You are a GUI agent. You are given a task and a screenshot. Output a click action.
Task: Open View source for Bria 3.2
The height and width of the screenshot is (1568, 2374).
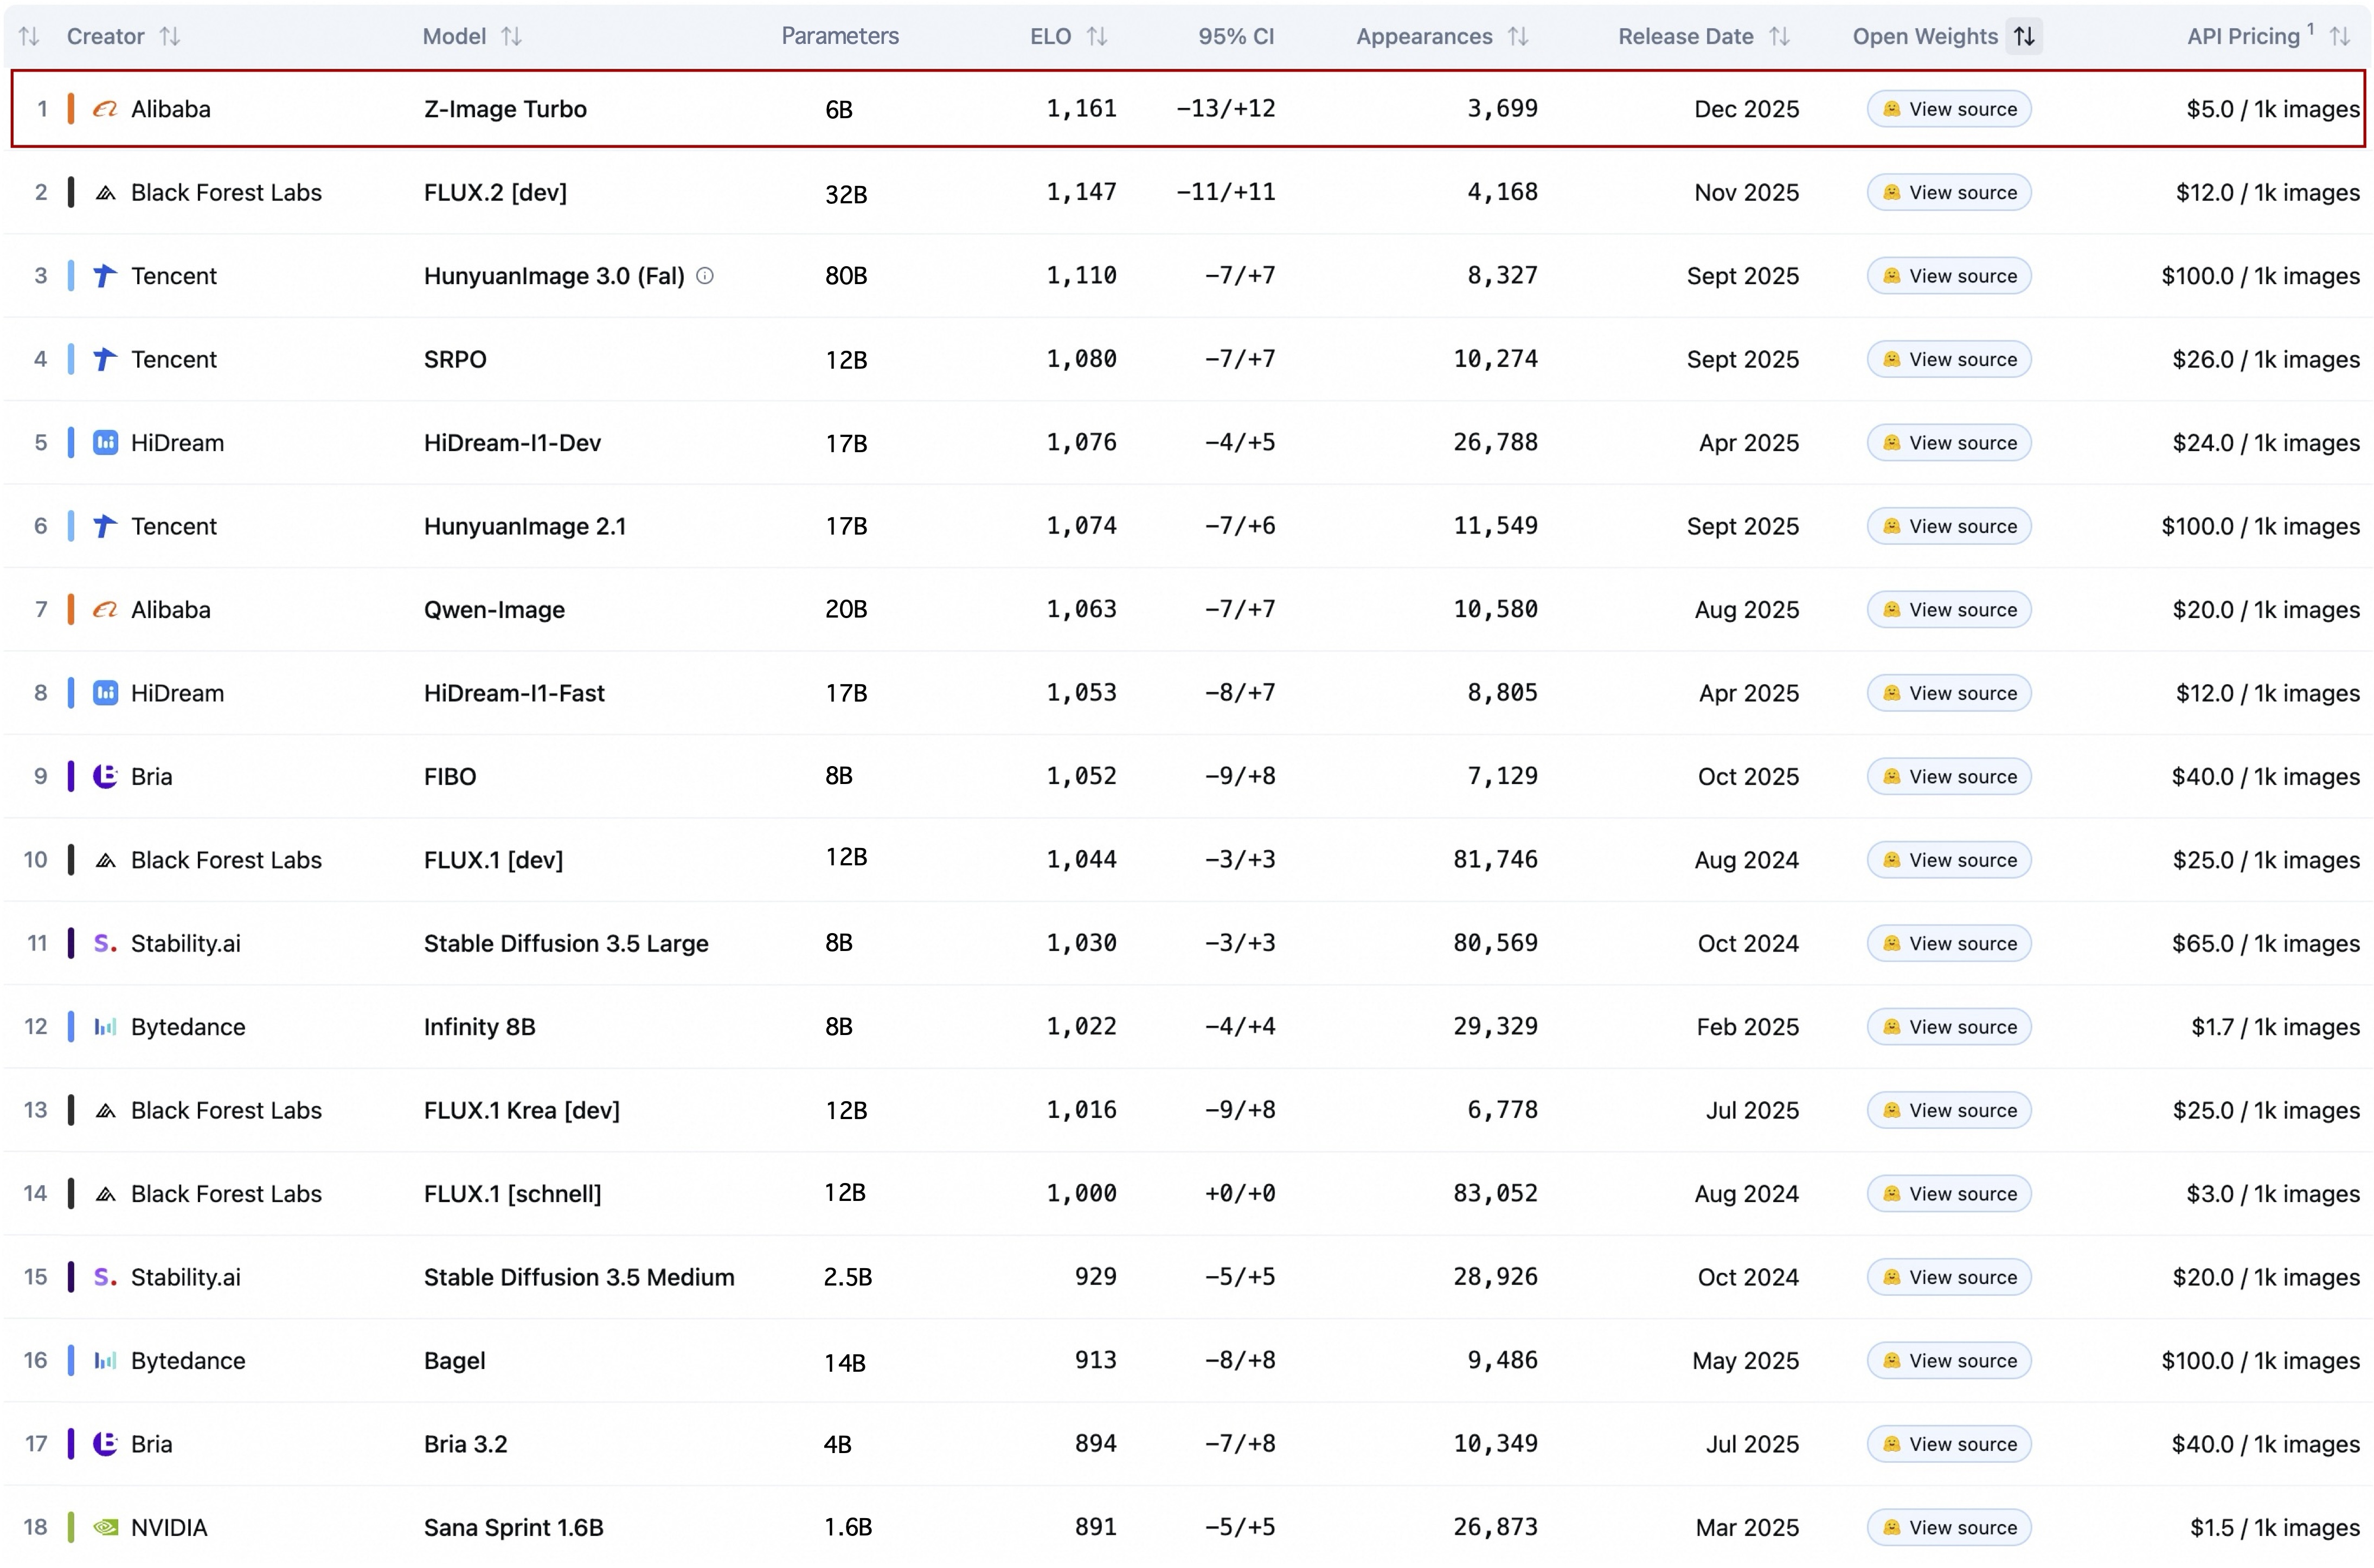click(x=1949, y=1444)
